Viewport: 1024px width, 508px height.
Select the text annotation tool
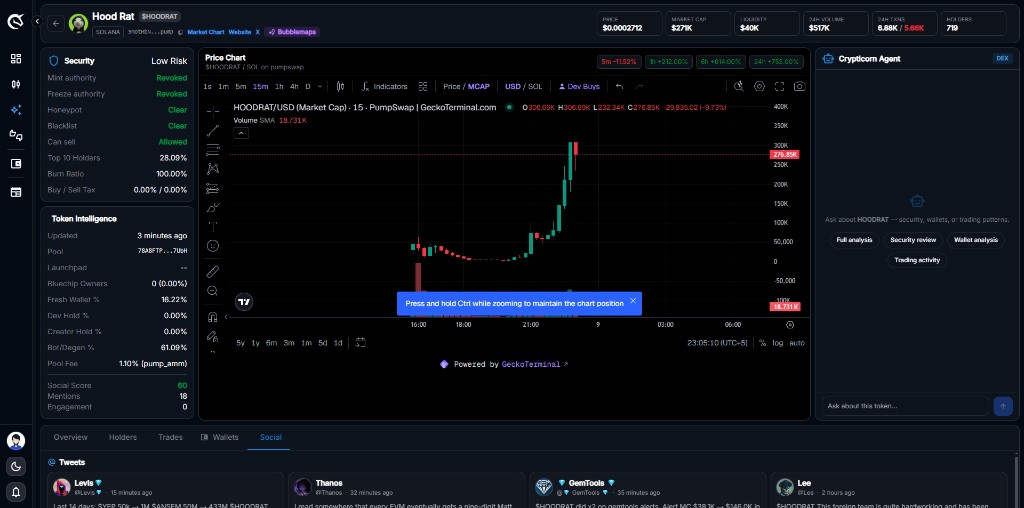(x=213, y=227)
